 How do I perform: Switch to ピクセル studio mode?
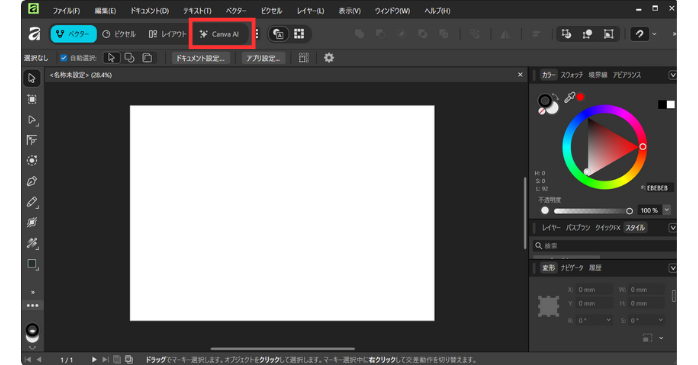pyautogui.click(x=119, y=34)
